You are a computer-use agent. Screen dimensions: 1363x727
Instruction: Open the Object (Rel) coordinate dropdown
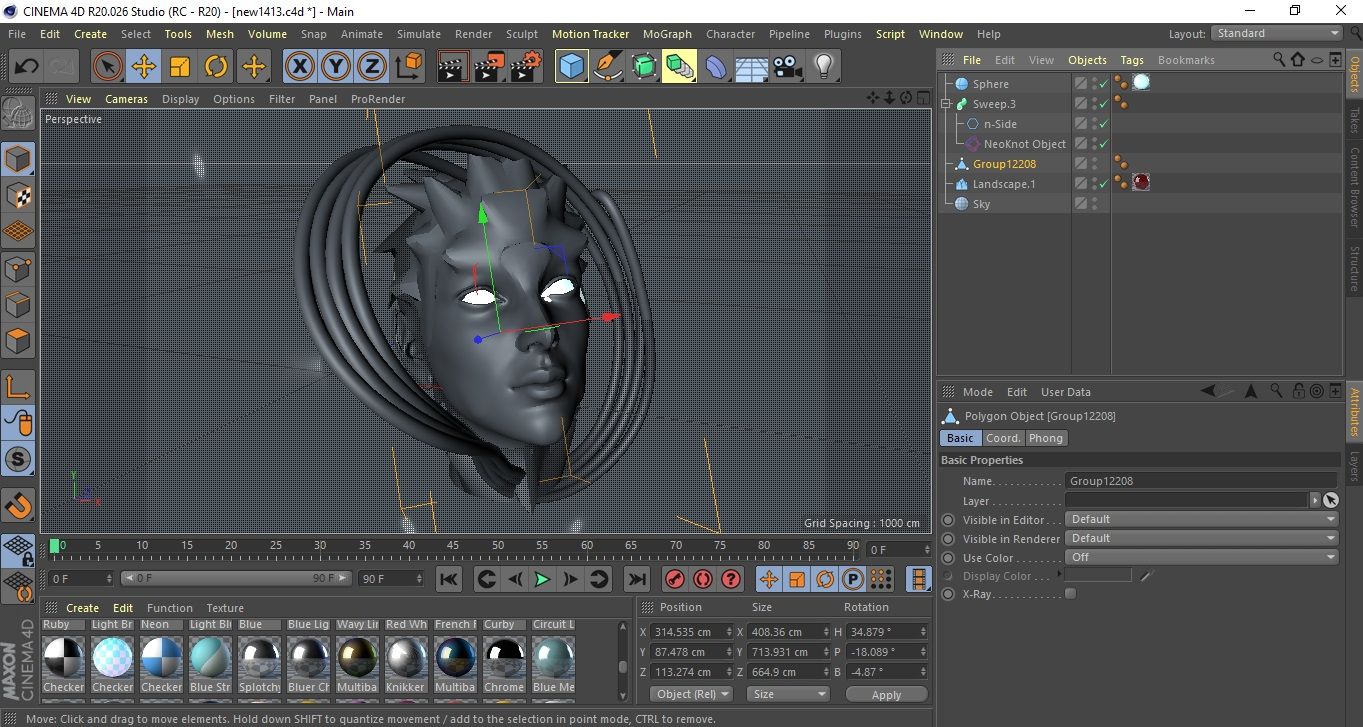coord(691,694)
